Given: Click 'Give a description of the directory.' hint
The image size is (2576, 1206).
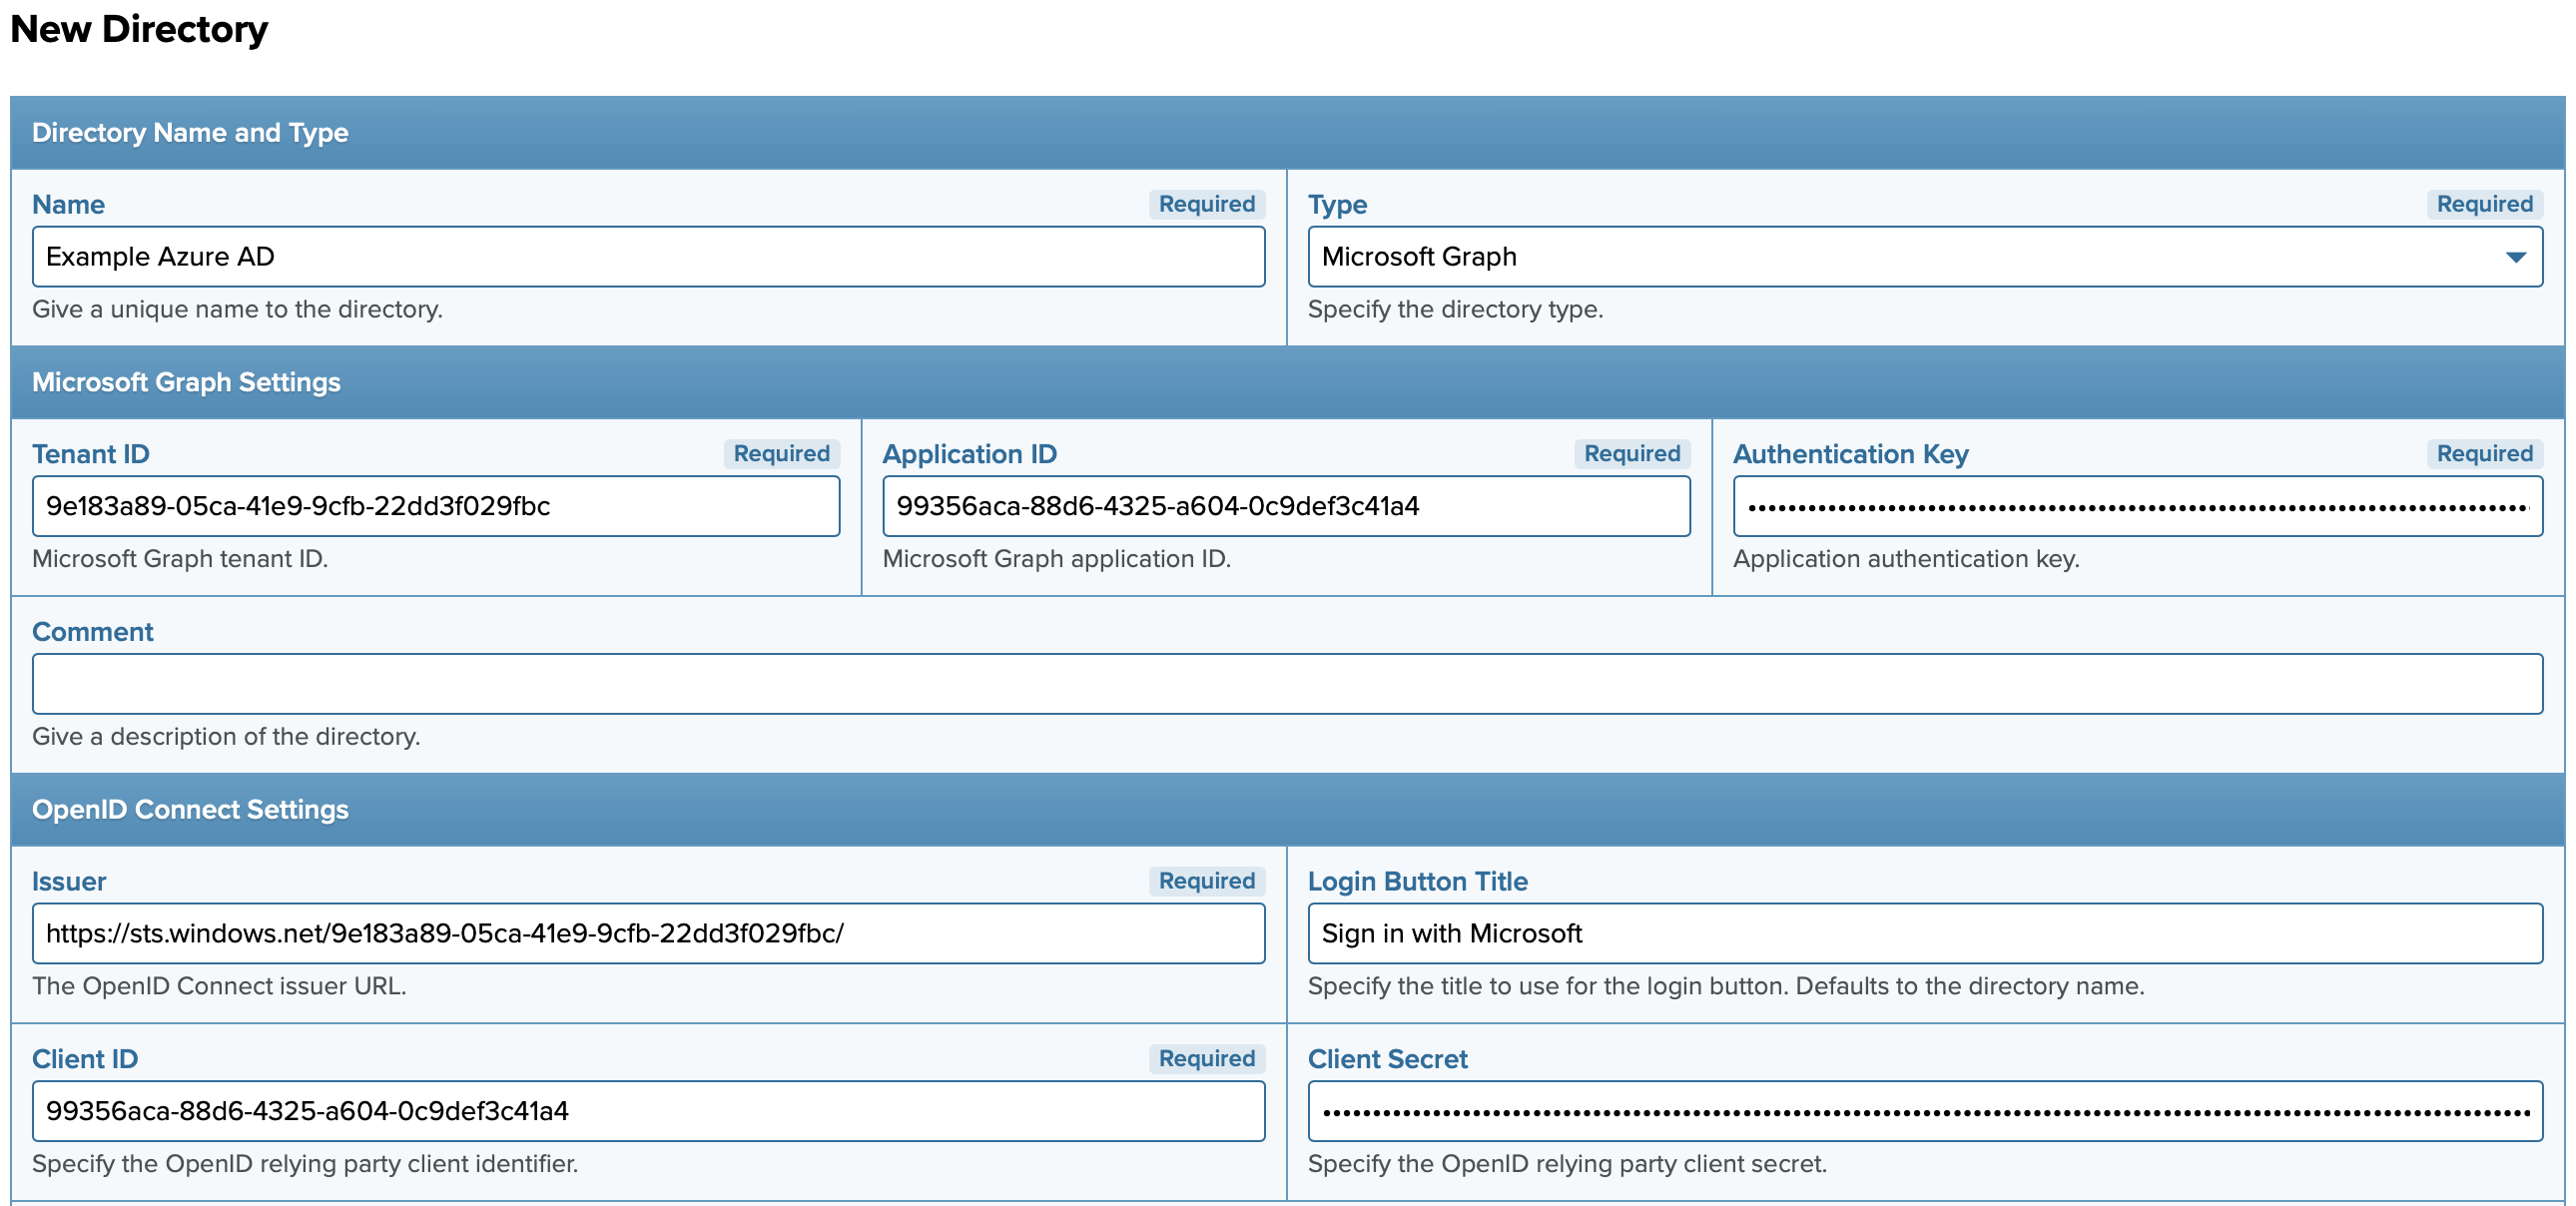Looking at the screenshot, I should 226,737.
